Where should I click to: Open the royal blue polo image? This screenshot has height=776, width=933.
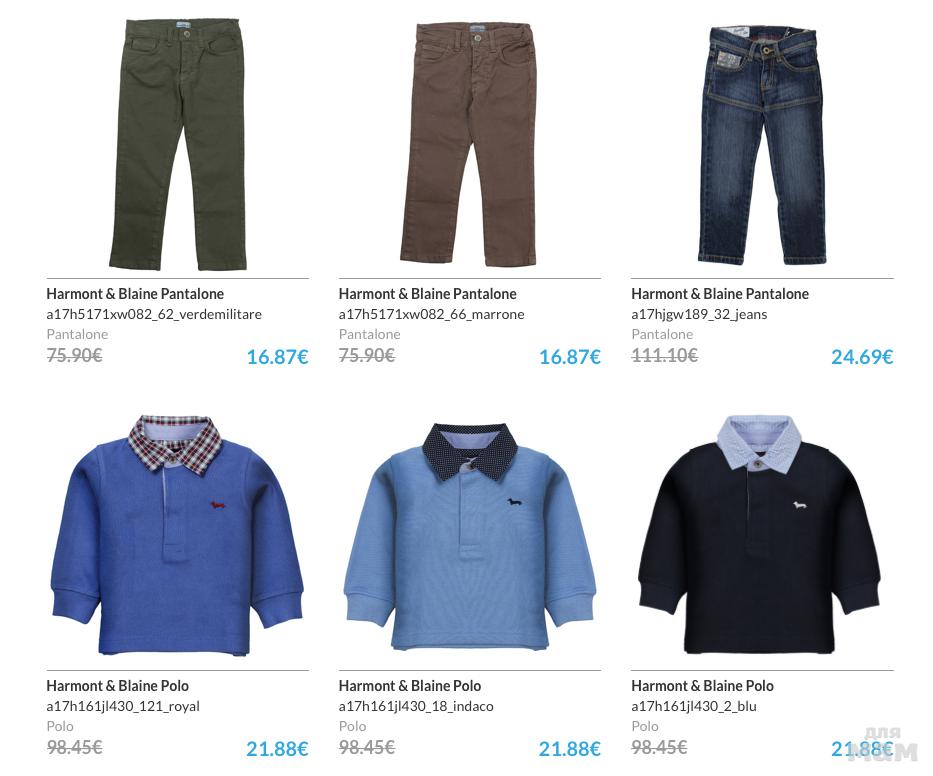pyautogui.click(x=177, y=535)
